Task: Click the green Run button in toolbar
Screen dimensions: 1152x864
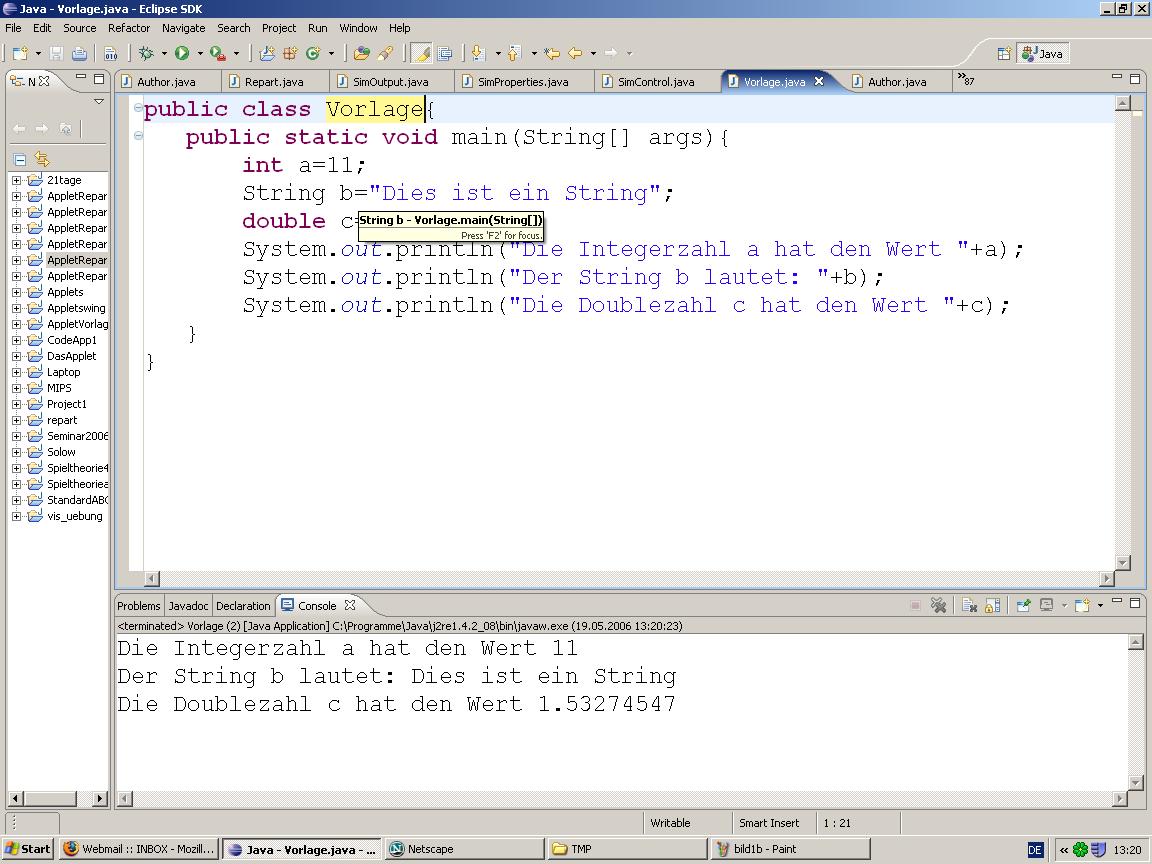Action: coord(182,53)
